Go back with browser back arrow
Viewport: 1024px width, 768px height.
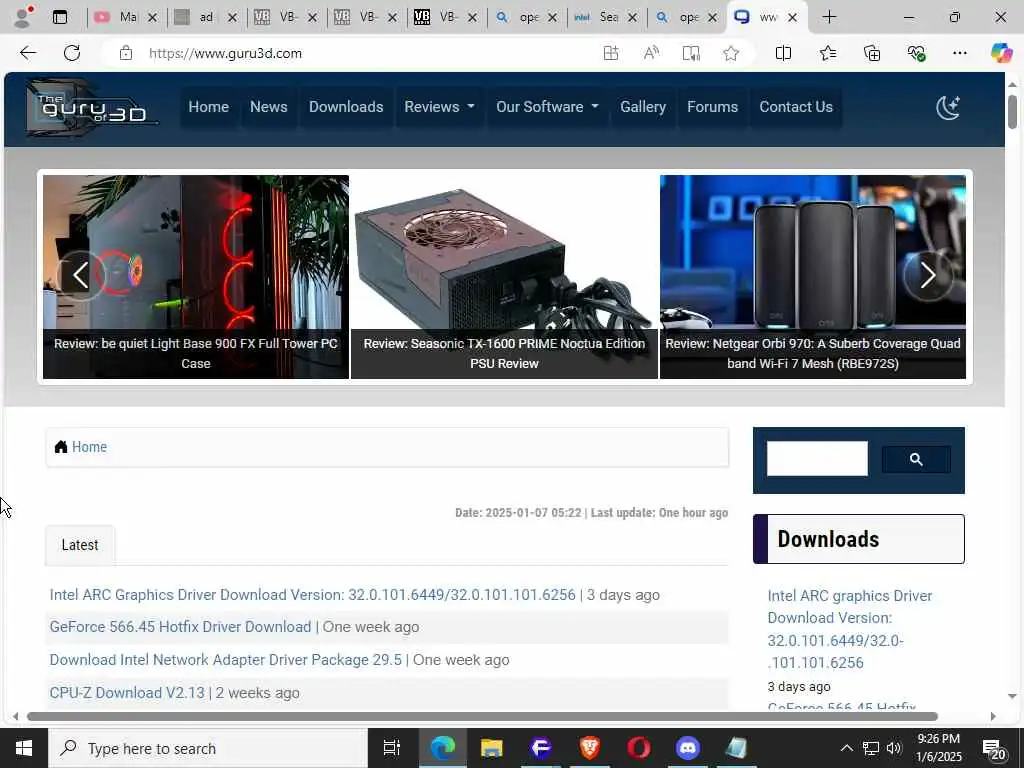click(x=28, y=53)
